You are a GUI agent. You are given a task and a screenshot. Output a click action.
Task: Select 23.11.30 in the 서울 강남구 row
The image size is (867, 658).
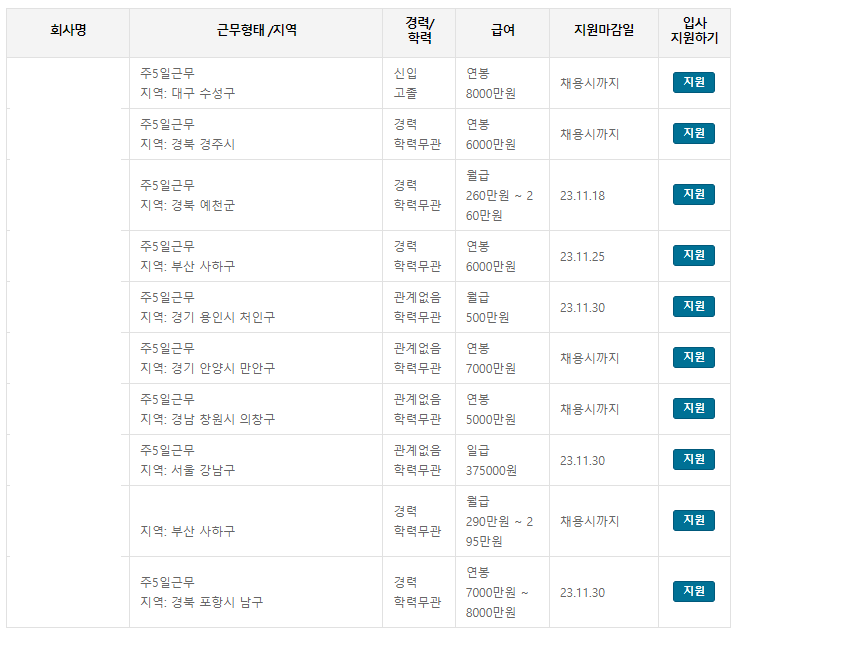pos(582,461)
